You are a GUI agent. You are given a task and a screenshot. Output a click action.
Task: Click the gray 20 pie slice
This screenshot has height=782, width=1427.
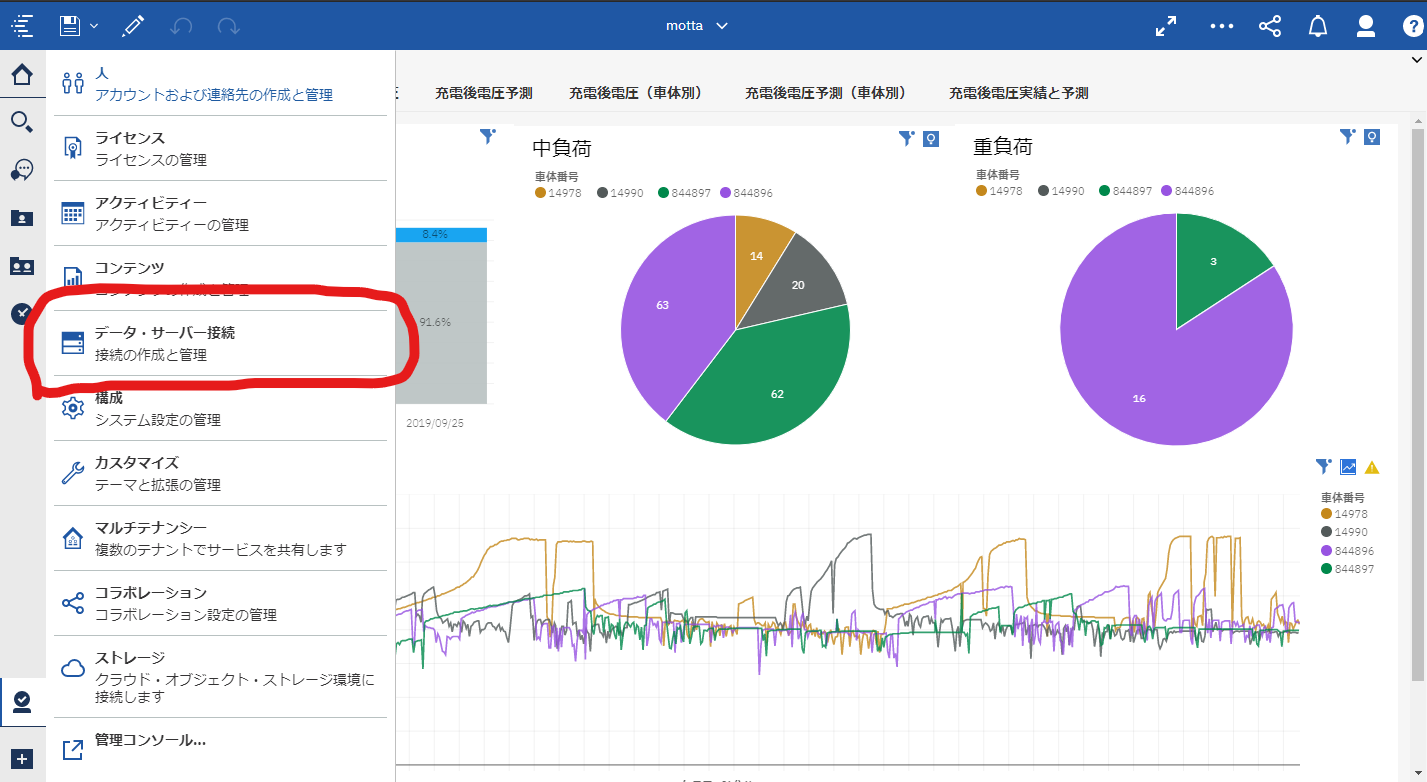pos(800,284)
